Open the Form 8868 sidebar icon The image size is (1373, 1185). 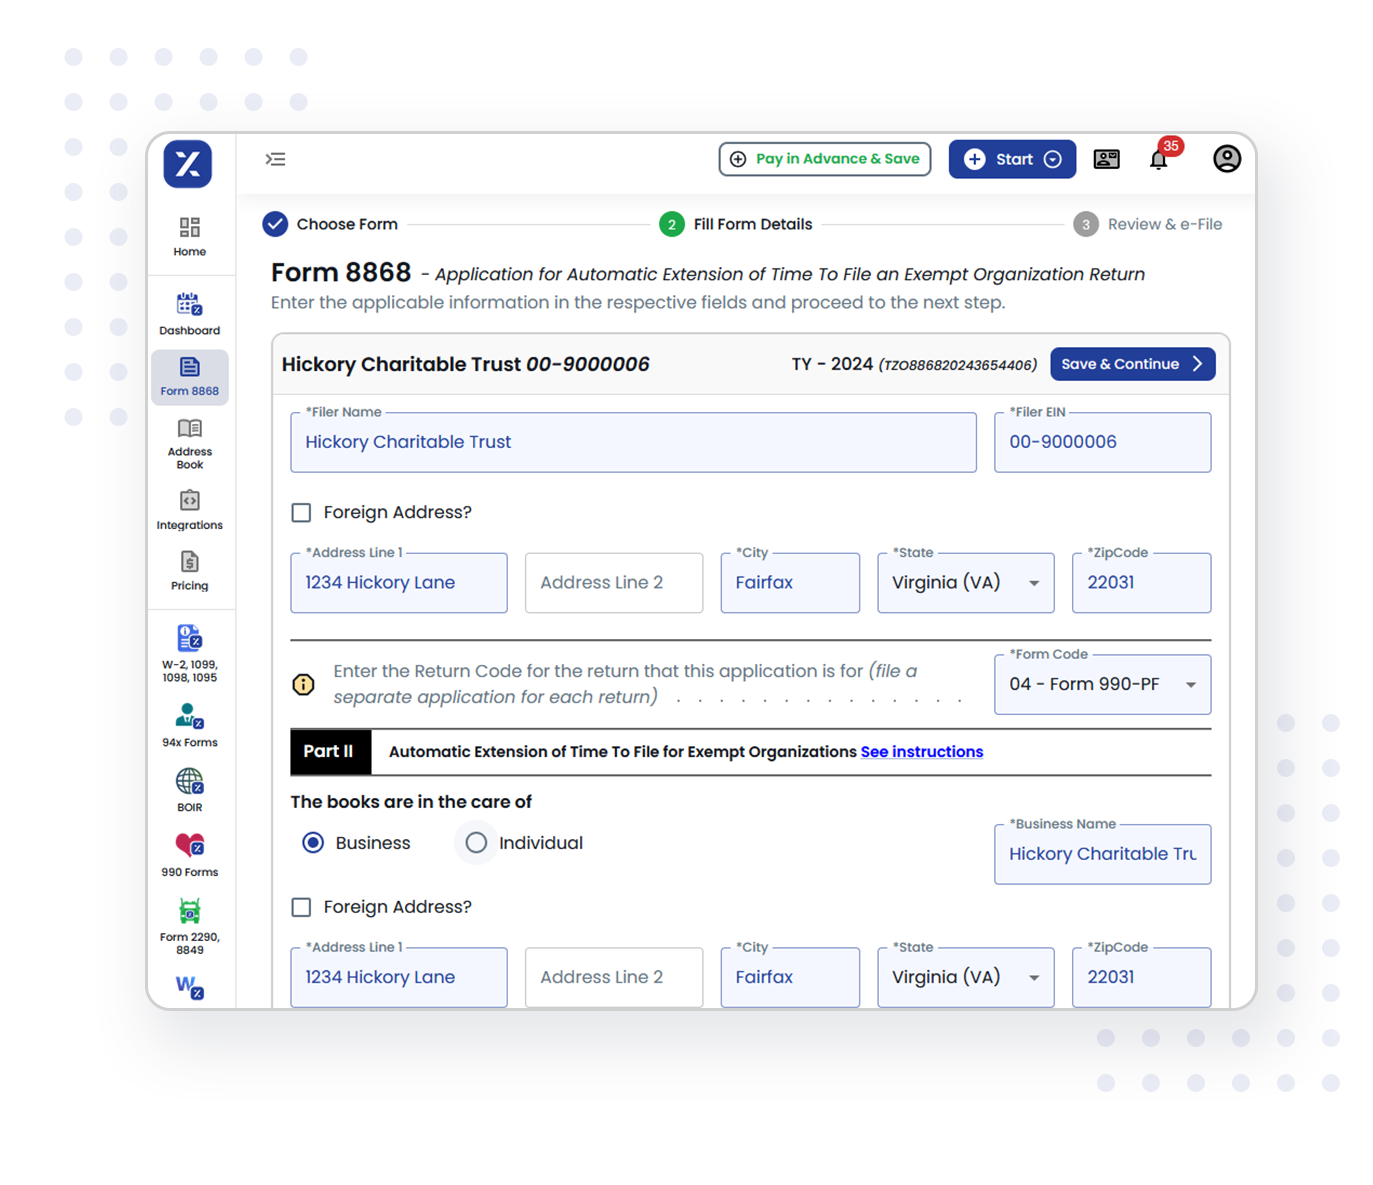[189, 377]
